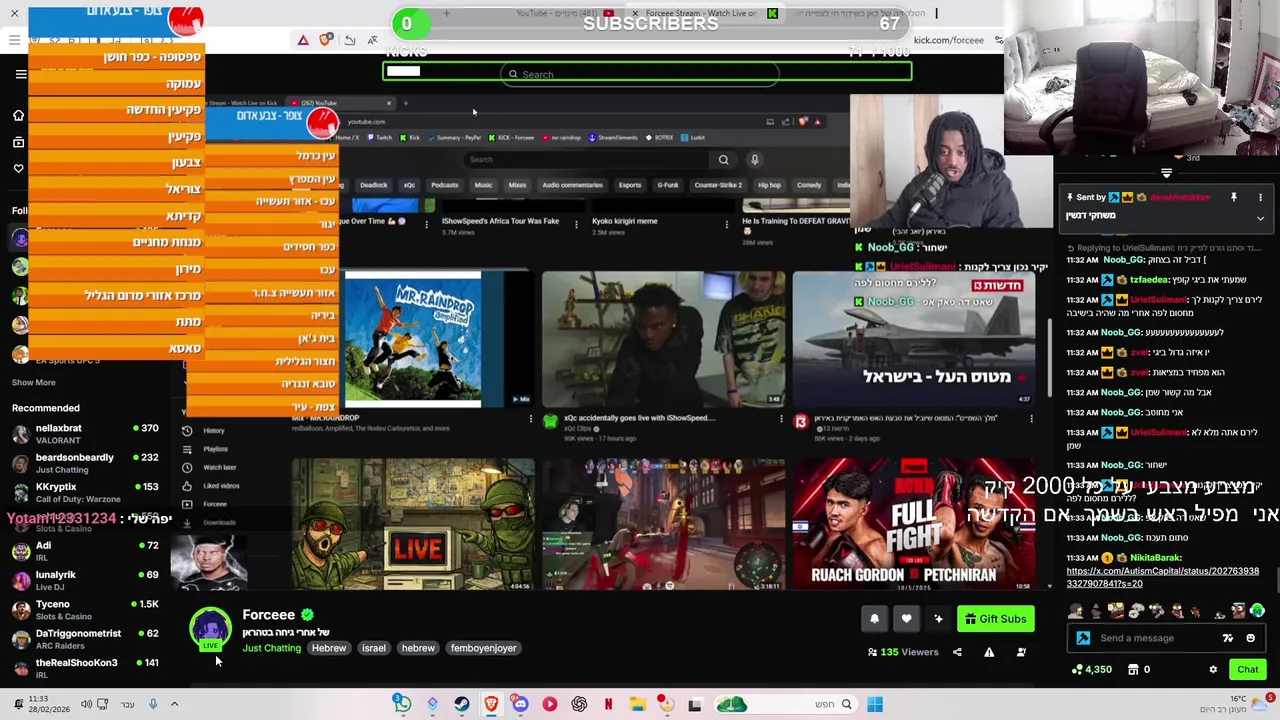The width and height of the screenshot is (1280, 720).
Task: Click the 135 Viewers count
Action: (x=903, y=652)
